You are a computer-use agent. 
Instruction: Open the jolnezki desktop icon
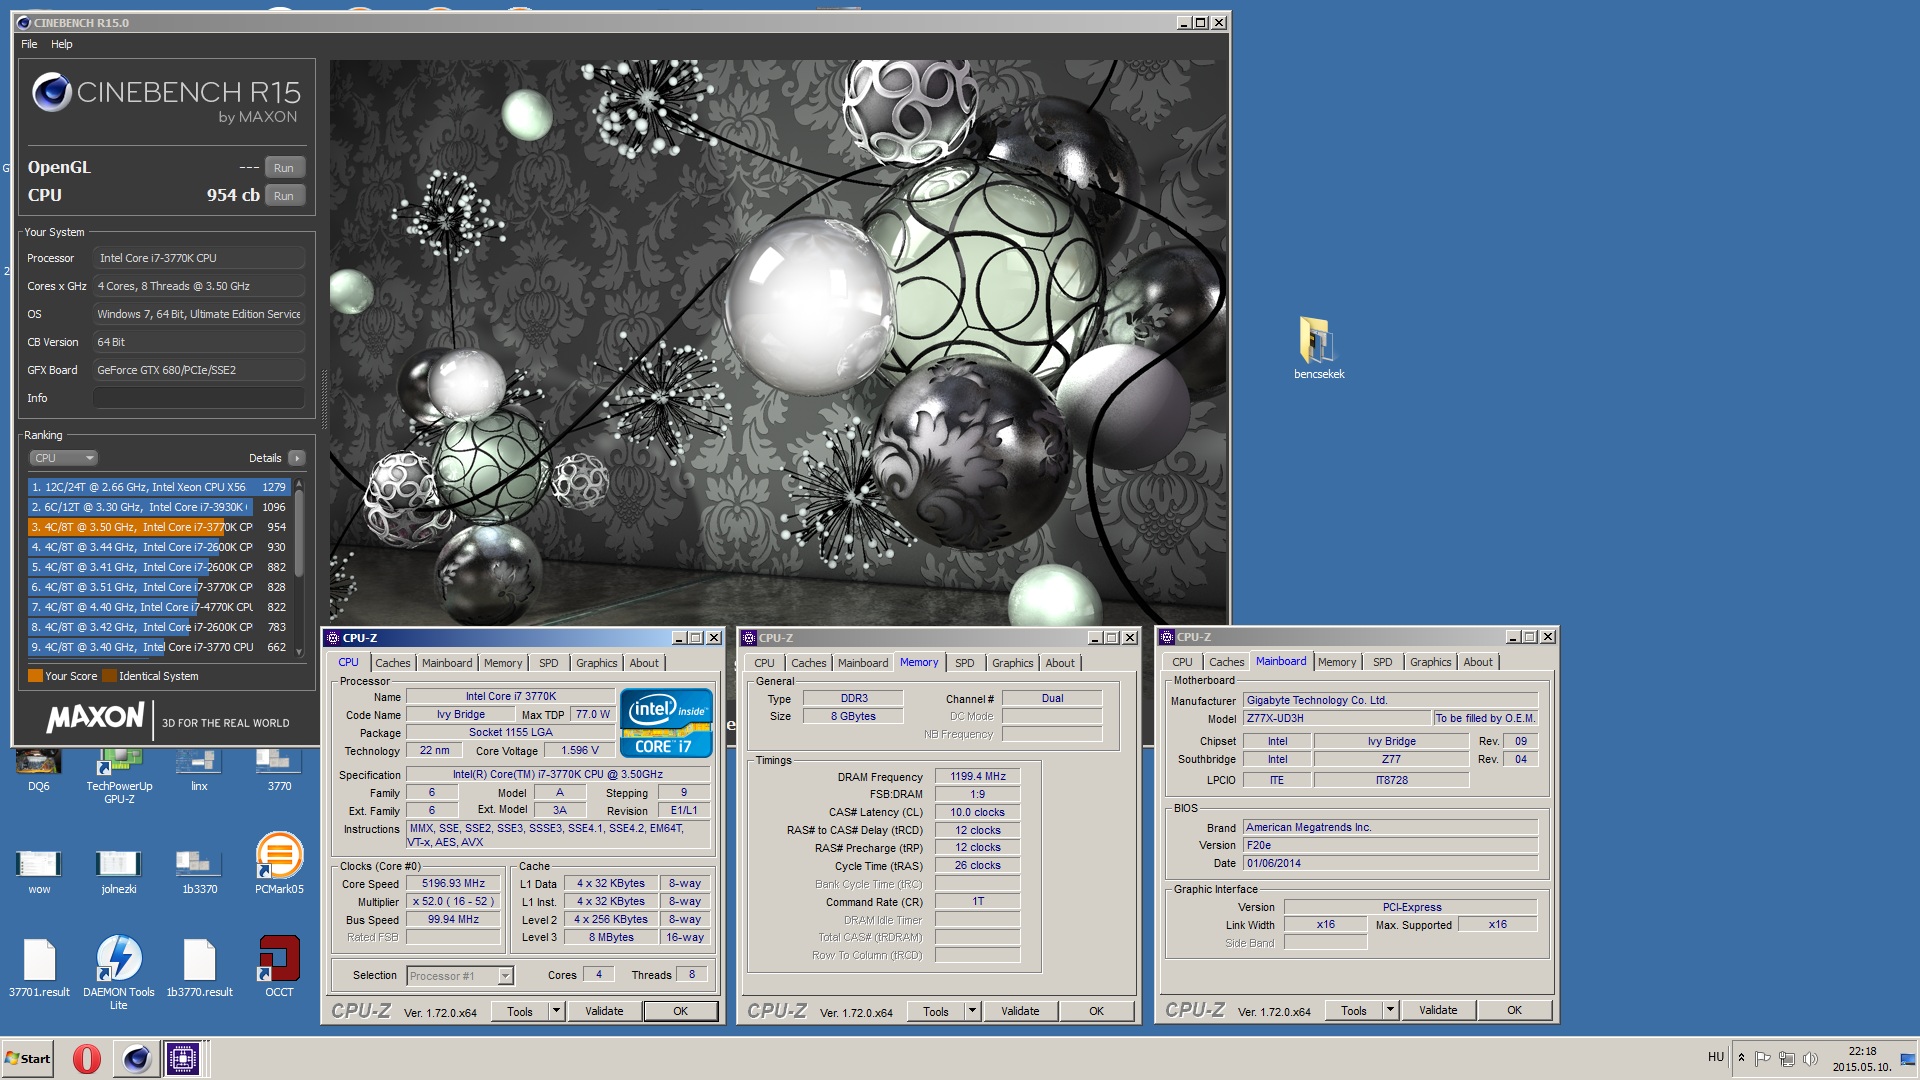(119, 872)
